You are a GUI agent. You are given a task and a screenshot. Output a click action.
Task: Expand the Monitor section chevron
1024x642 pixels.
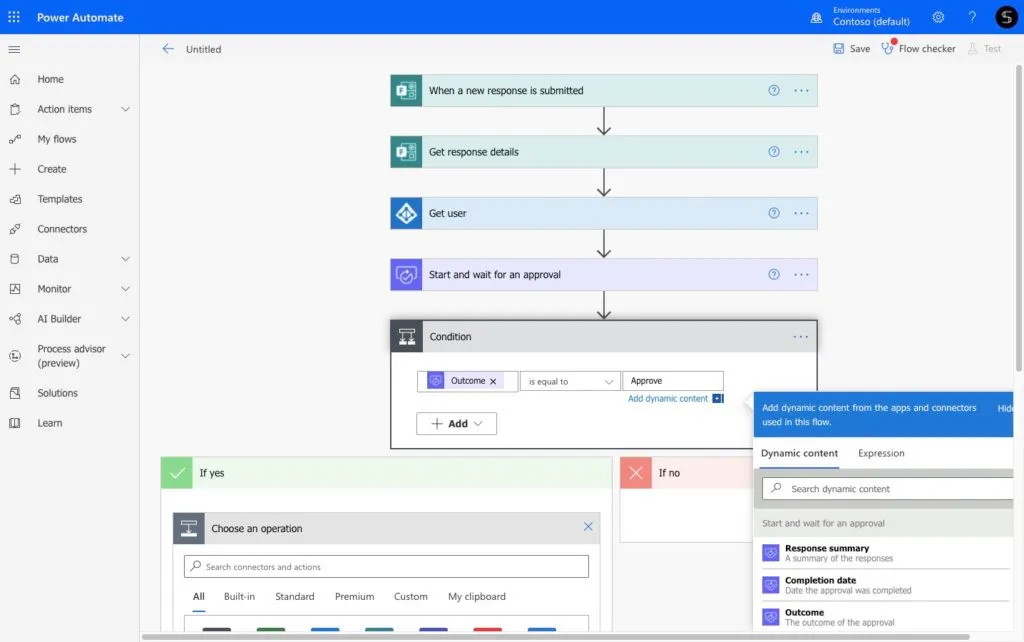[x=125, y=289]
